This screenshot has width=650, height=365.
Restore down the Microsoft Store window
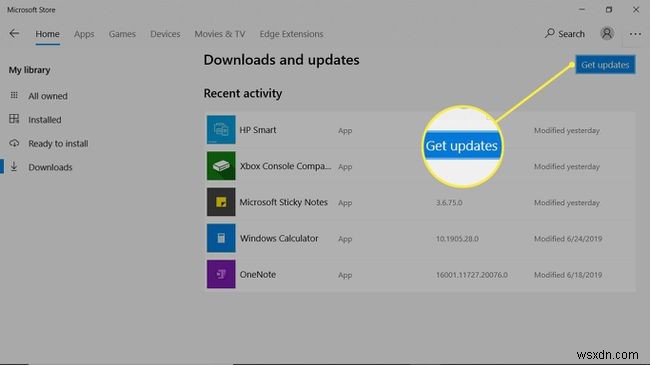pos(609,9)
